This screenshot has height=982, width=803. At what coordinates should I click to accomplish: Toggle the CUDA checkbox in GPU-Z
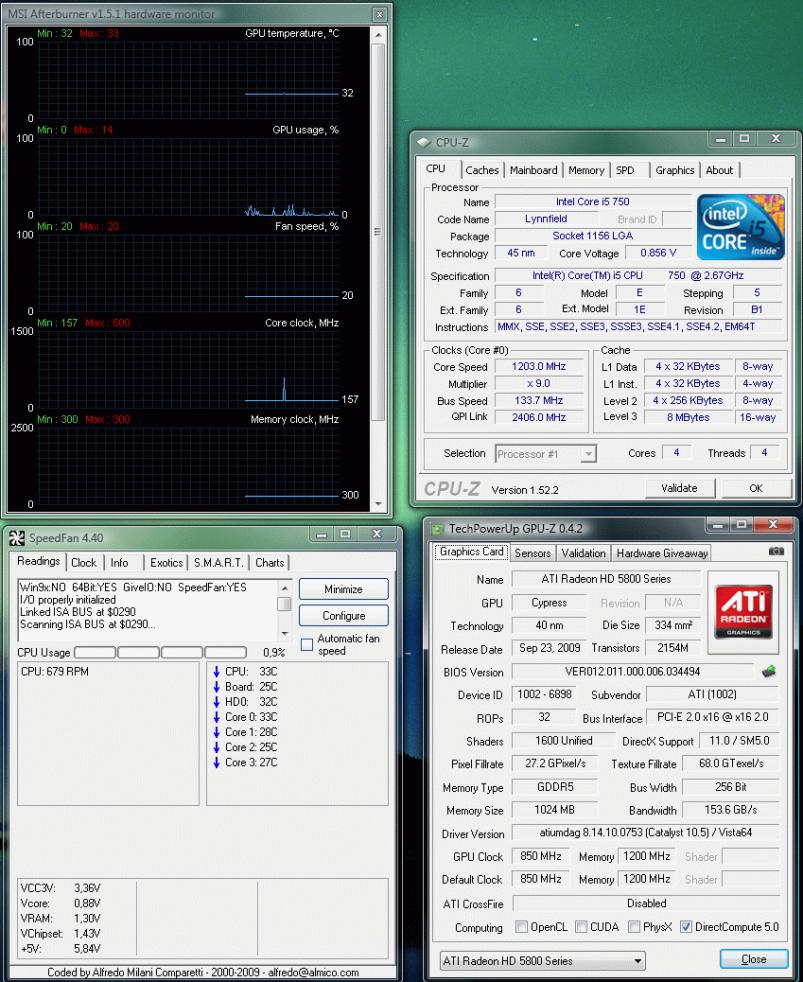pyautogui.click(x=581, y=926)
